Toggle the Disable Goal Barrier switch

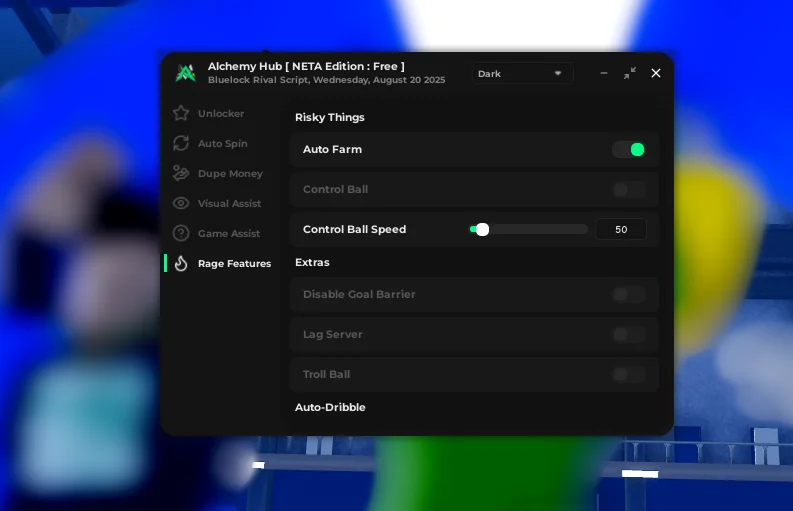pos(629,295)
